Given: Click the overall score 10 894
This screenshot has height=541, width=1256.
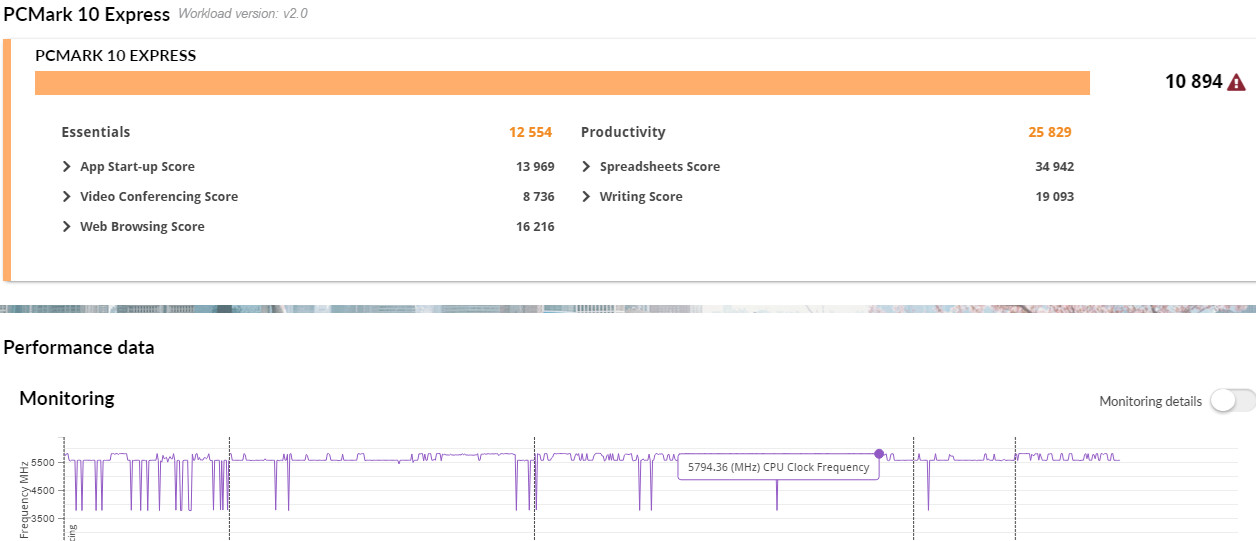Looking at the screenshot, I should click(x=1193, y=82).
